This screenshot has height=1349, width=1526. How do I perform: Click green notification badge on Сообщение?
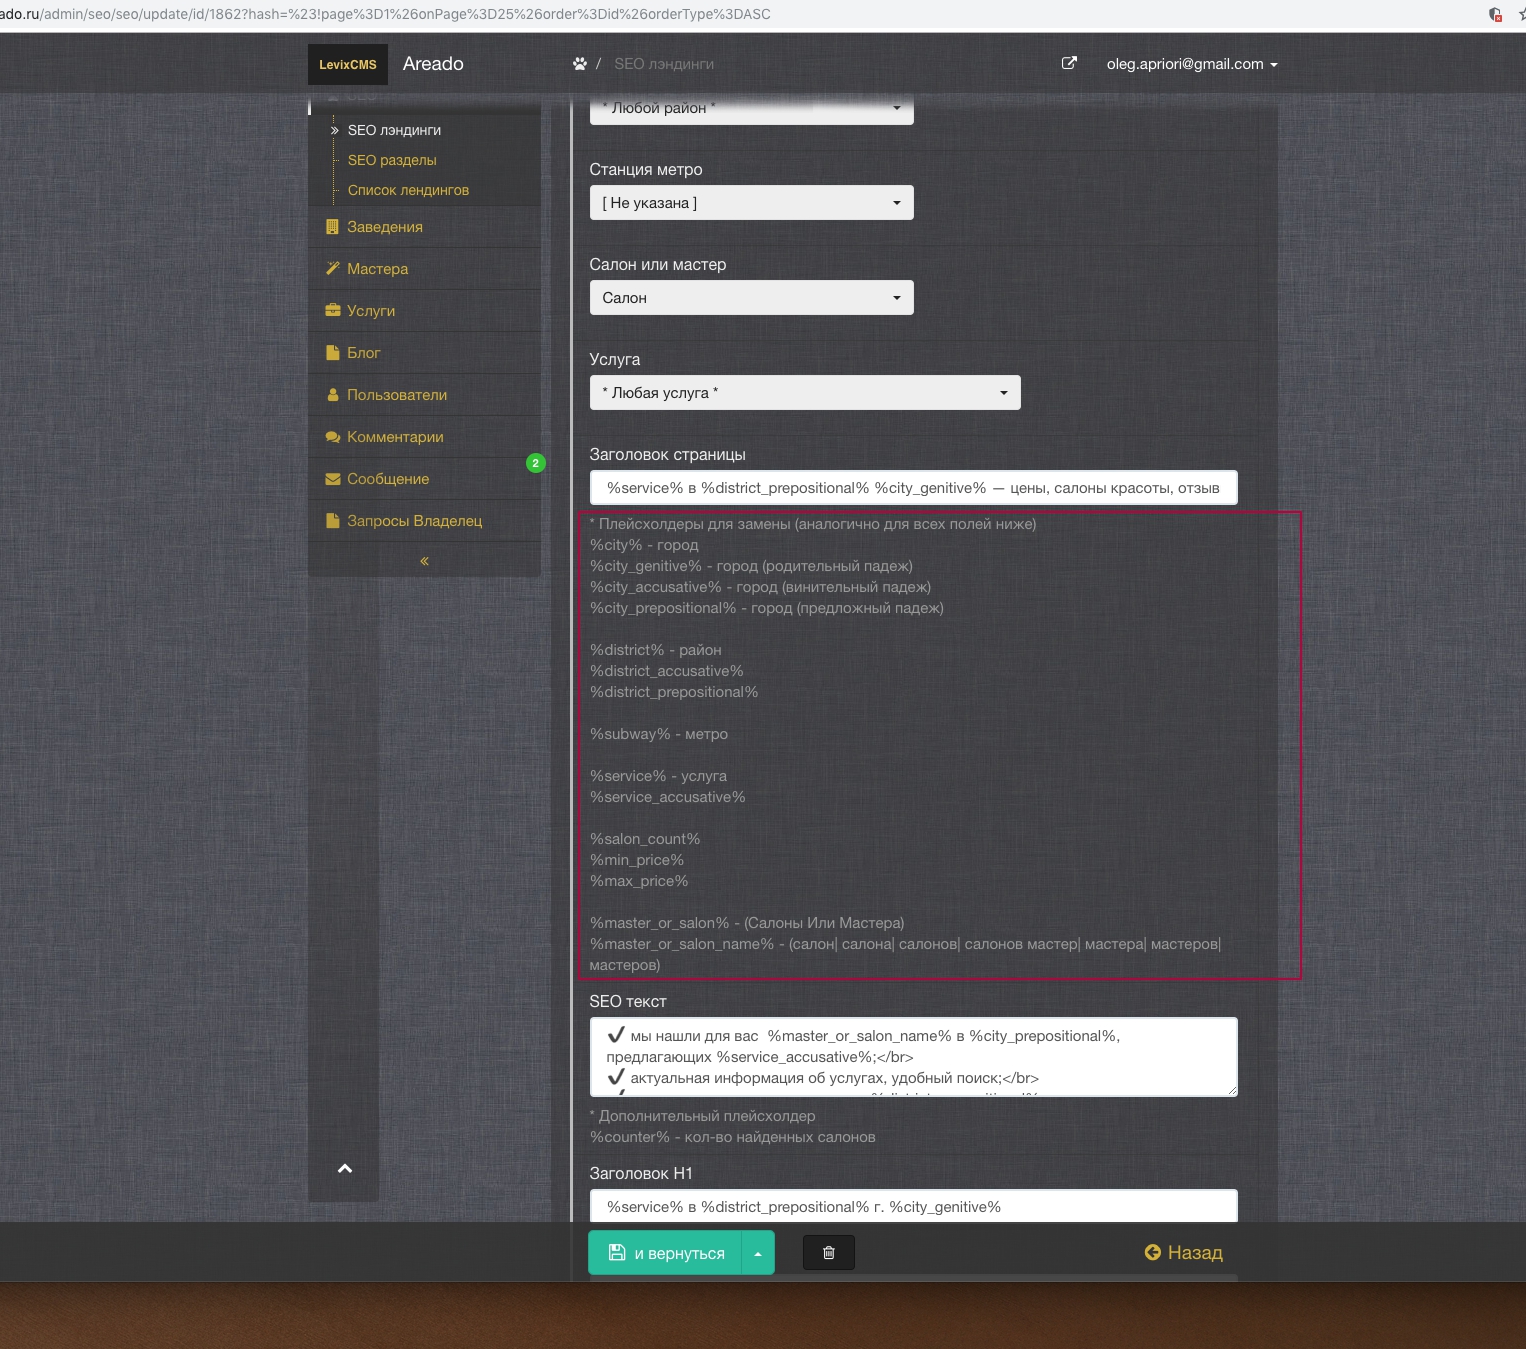click(535, 463)
